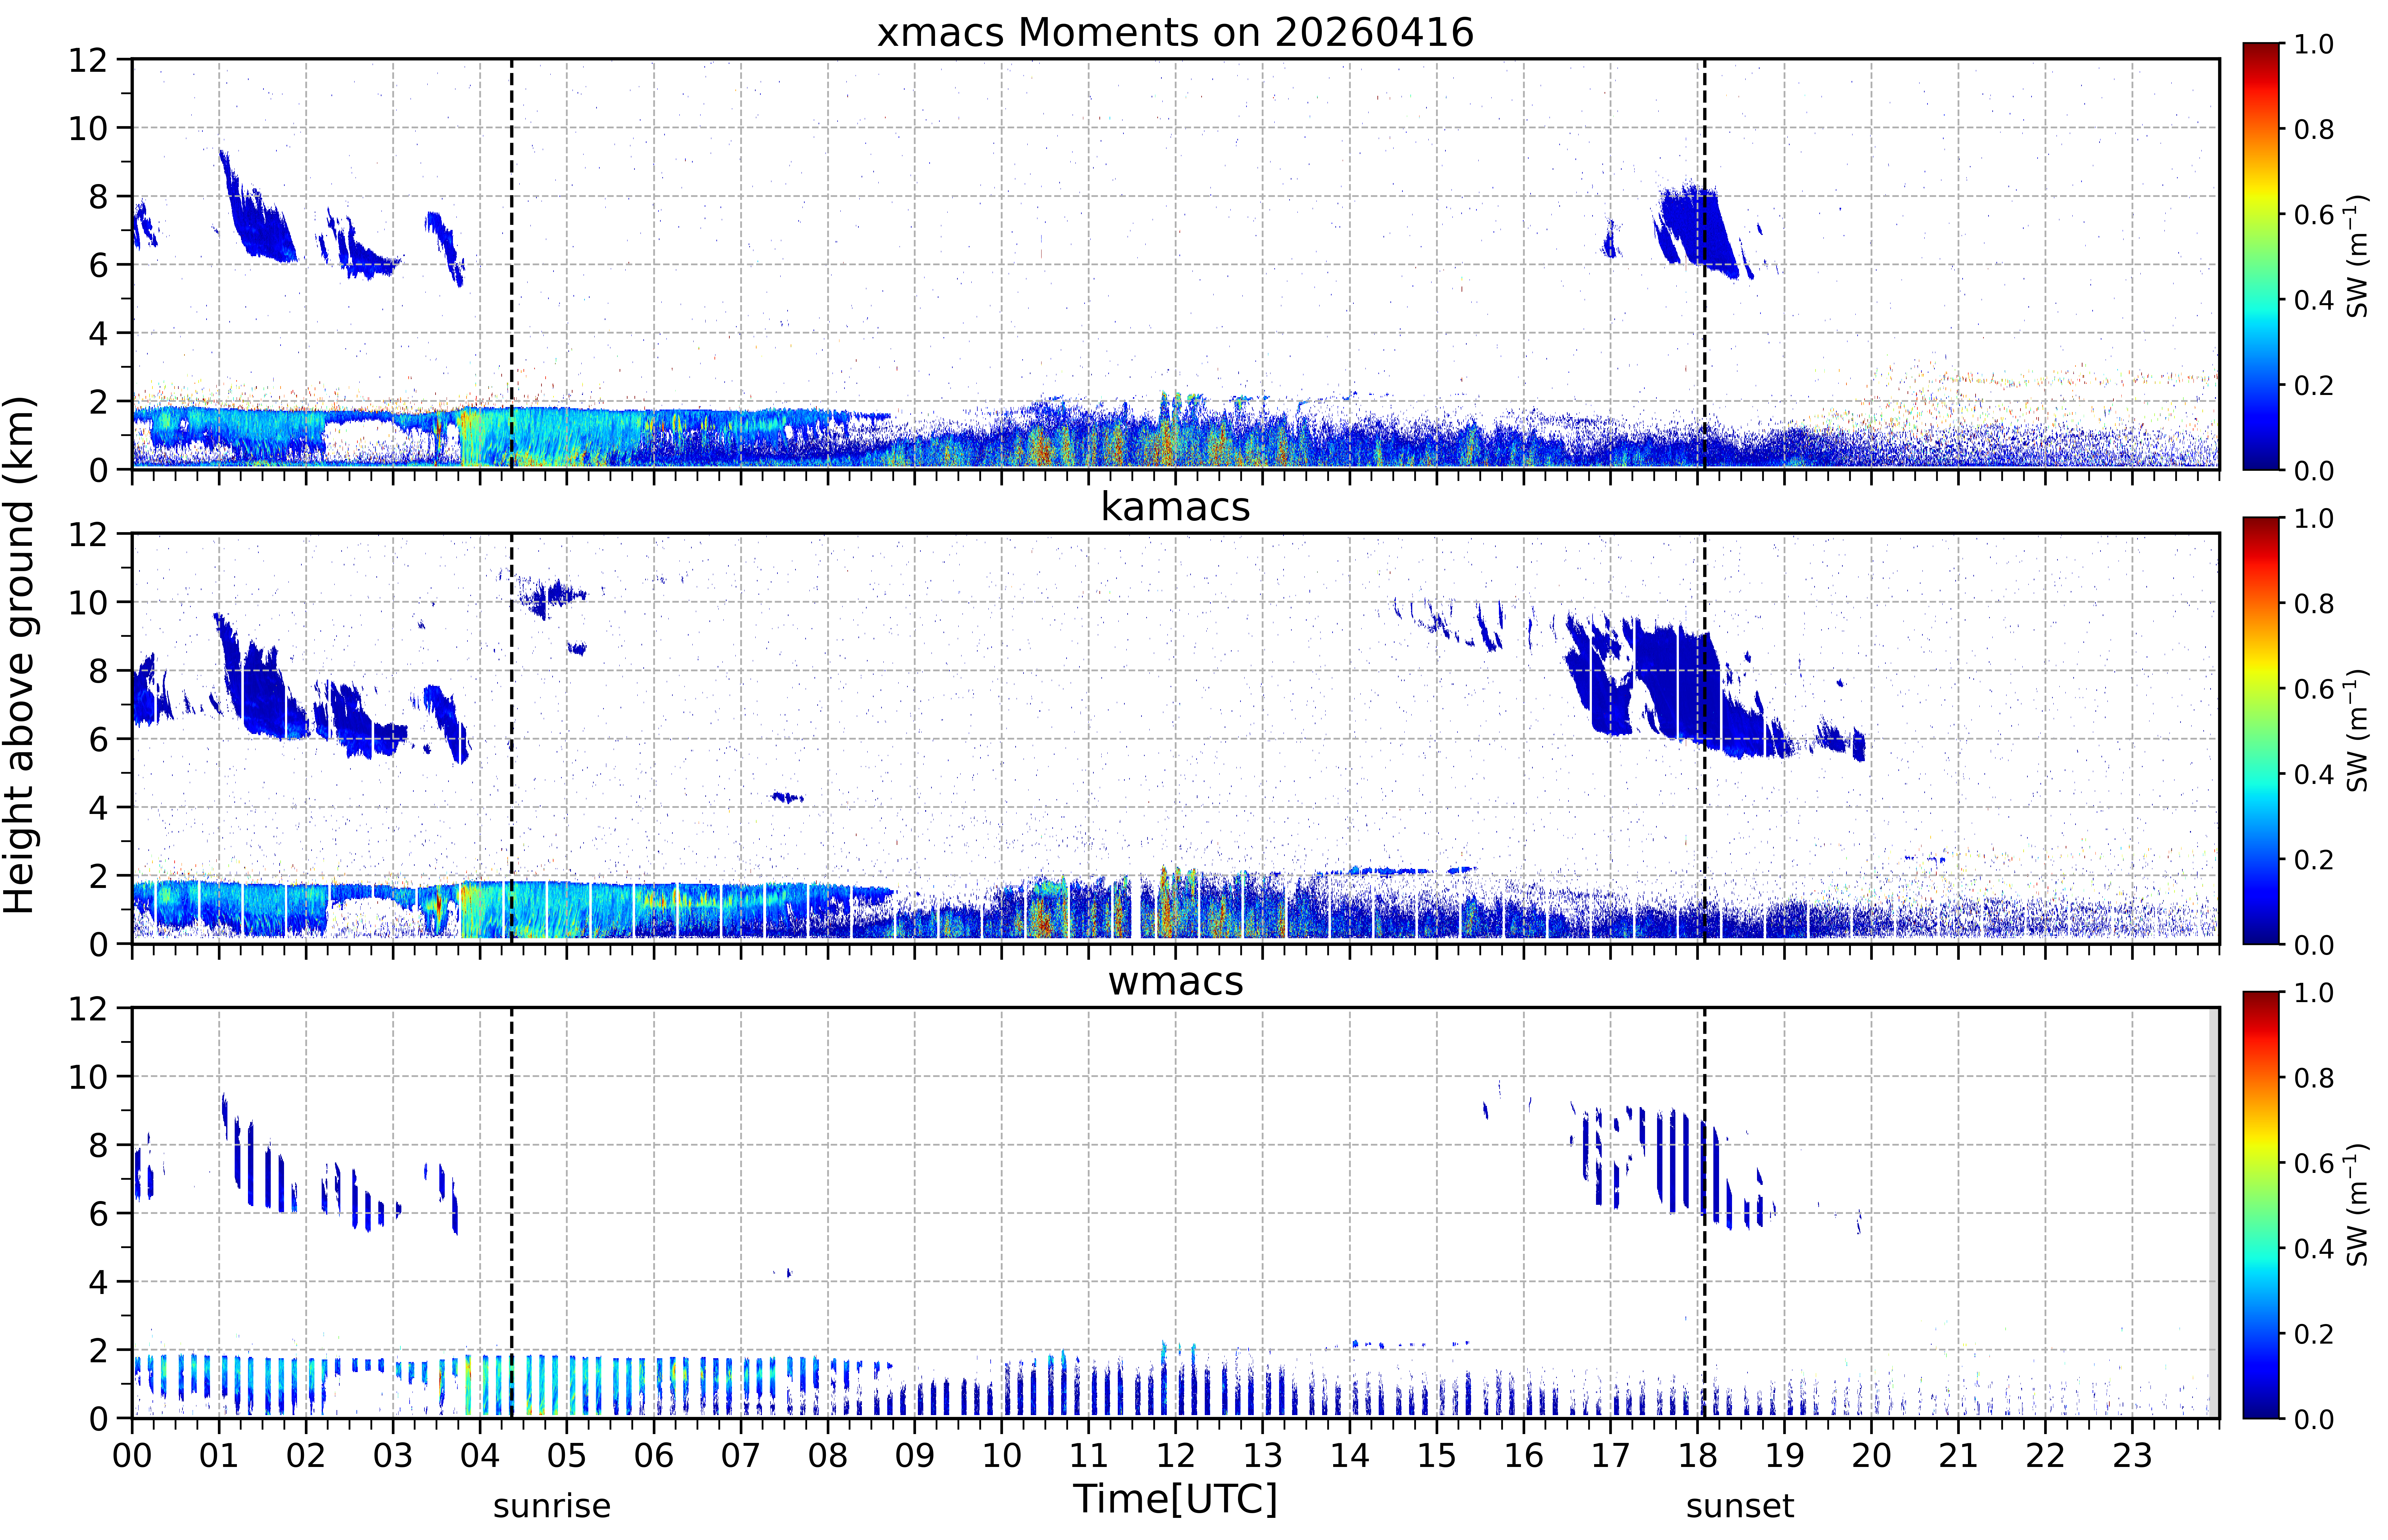Click the sunrise dashed line in the xmacs panel
The height and width of the screenshot is (1540, 2388).
pyautogui.click(x=512, y=264)
